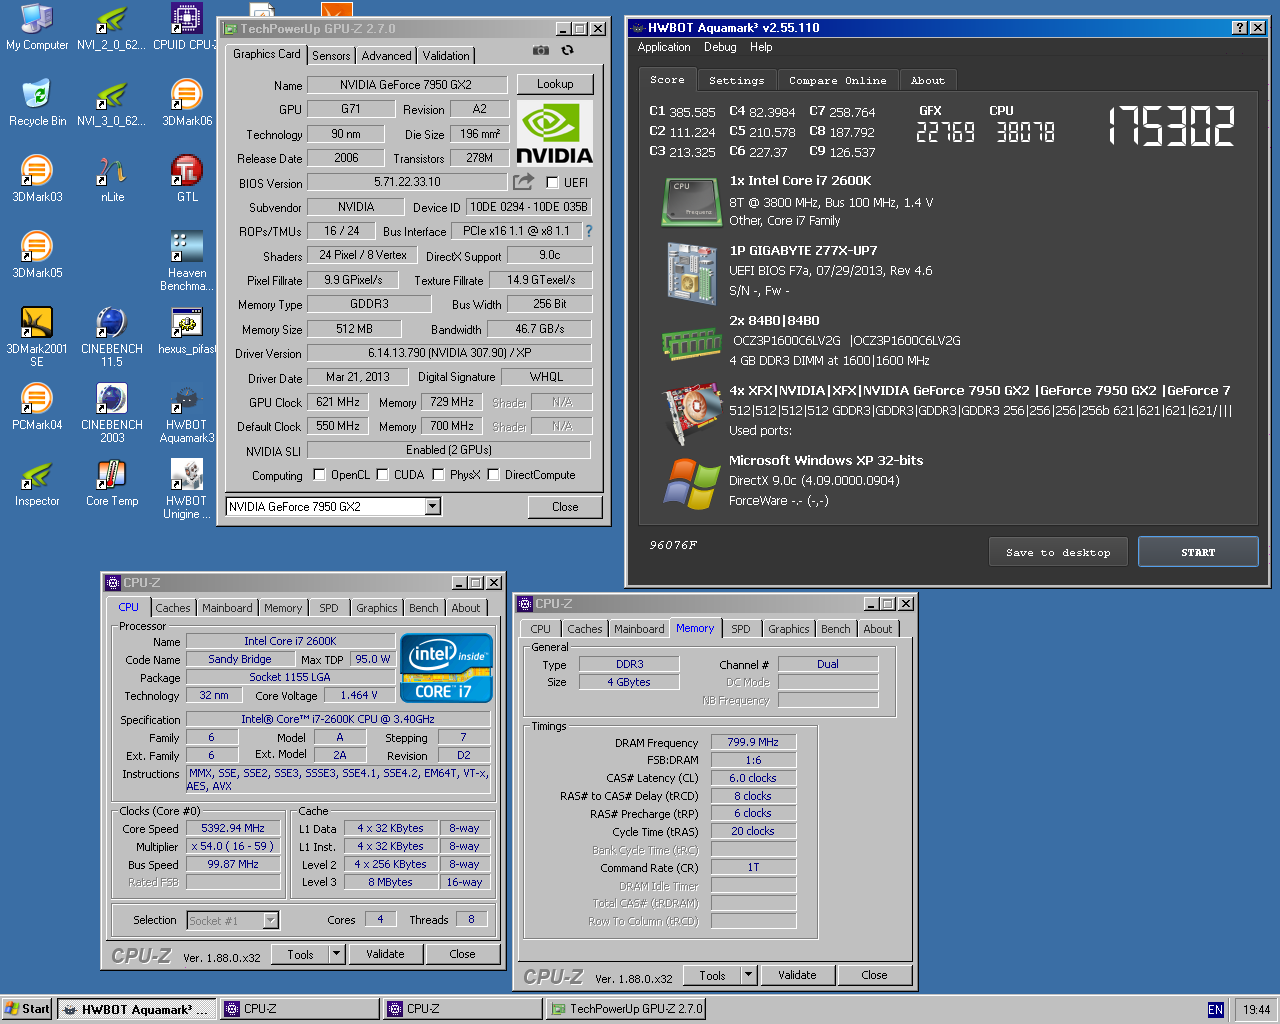The image size is (1280, 1024).
Task: Expand Tools dropdown arrow in CPU-Z Memory window
Action: point(748,975)
